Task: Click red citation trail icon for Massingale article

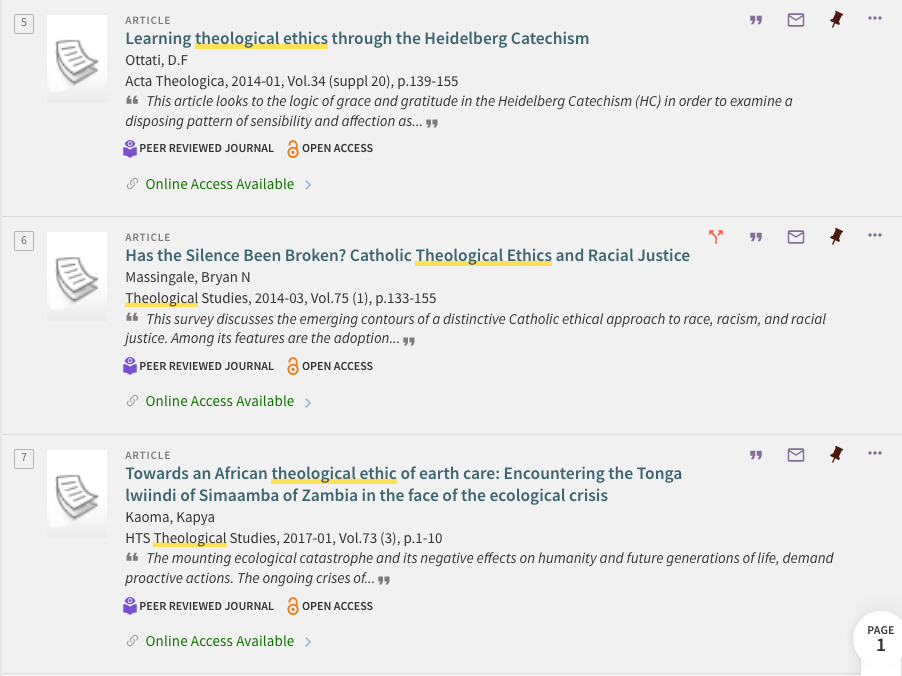Action: coord(715,236)
